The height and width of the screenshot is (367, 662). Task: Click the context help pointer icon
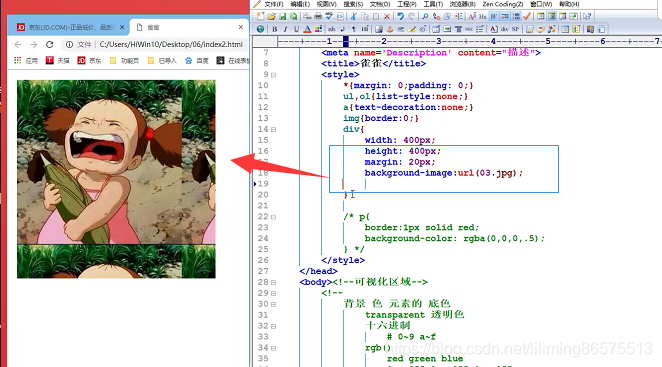click(x=587, y=16)
